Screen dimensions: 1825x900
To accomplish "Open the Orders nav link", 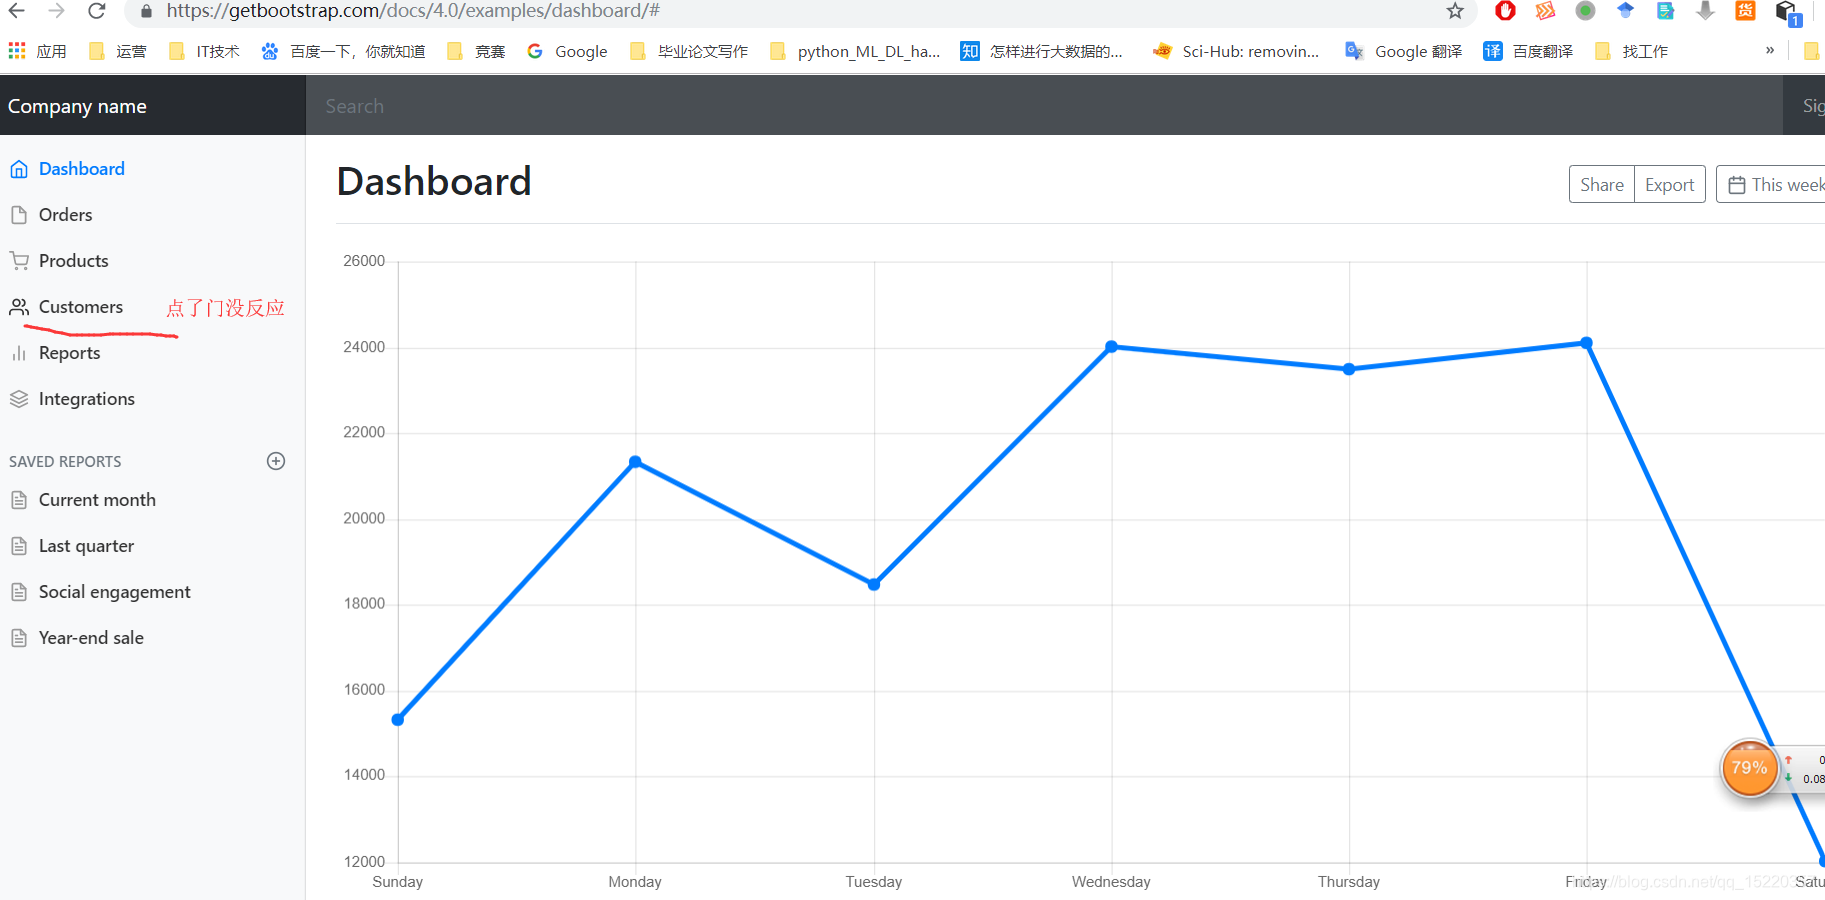I will point(65,215).
